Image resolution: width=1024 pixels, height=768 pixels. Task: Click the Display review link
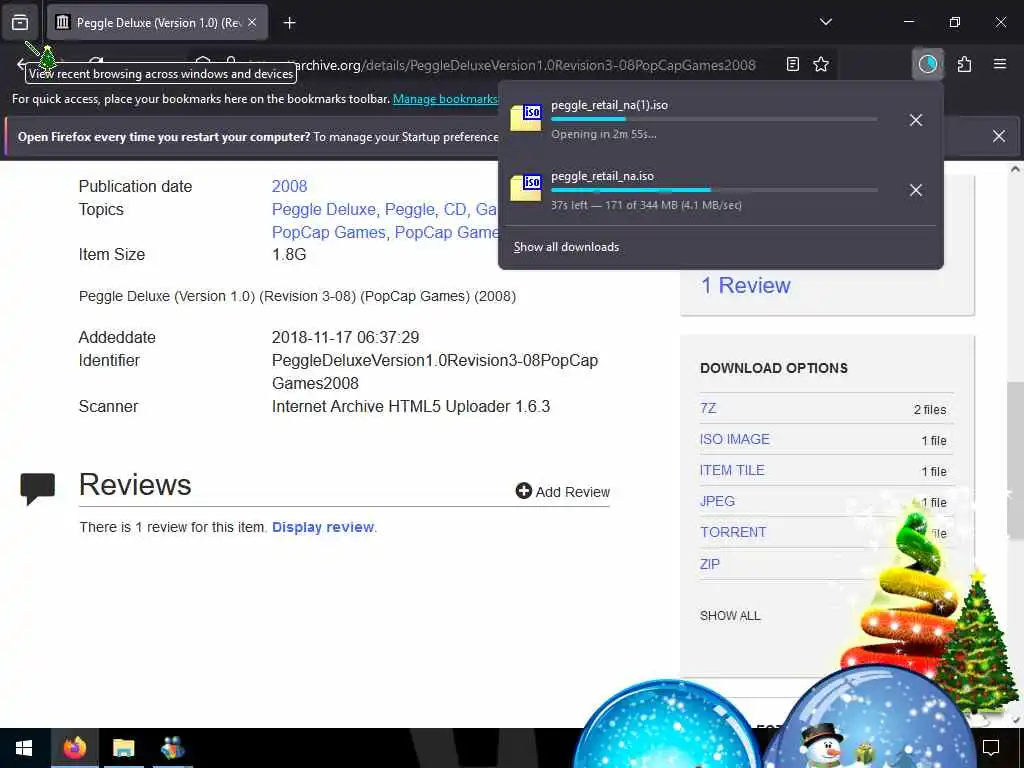[323, 527]
